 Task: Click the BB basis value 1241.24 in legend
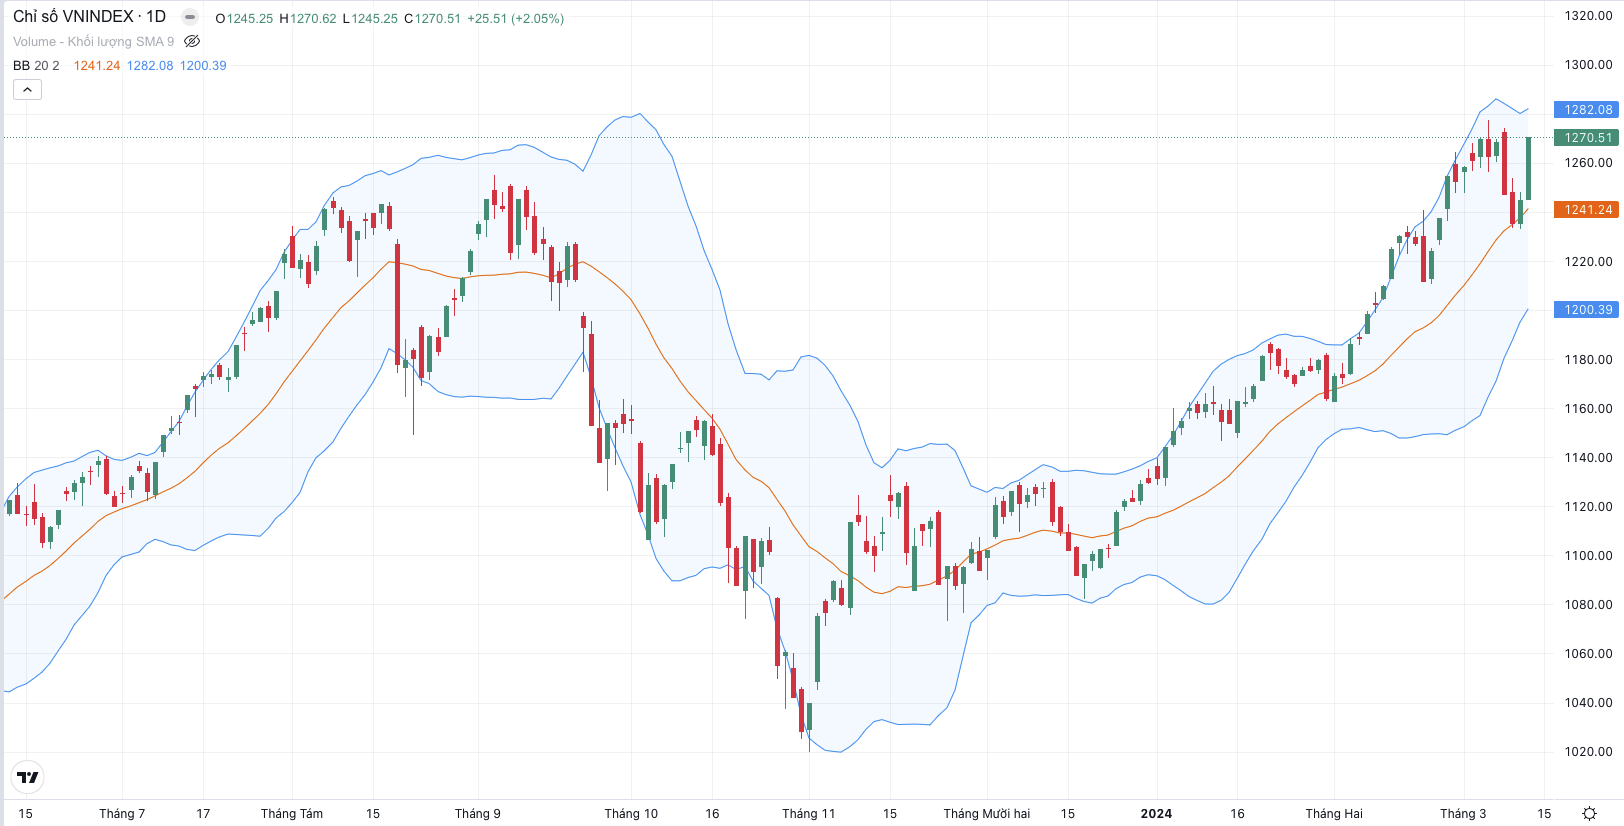tap(97, 65)
